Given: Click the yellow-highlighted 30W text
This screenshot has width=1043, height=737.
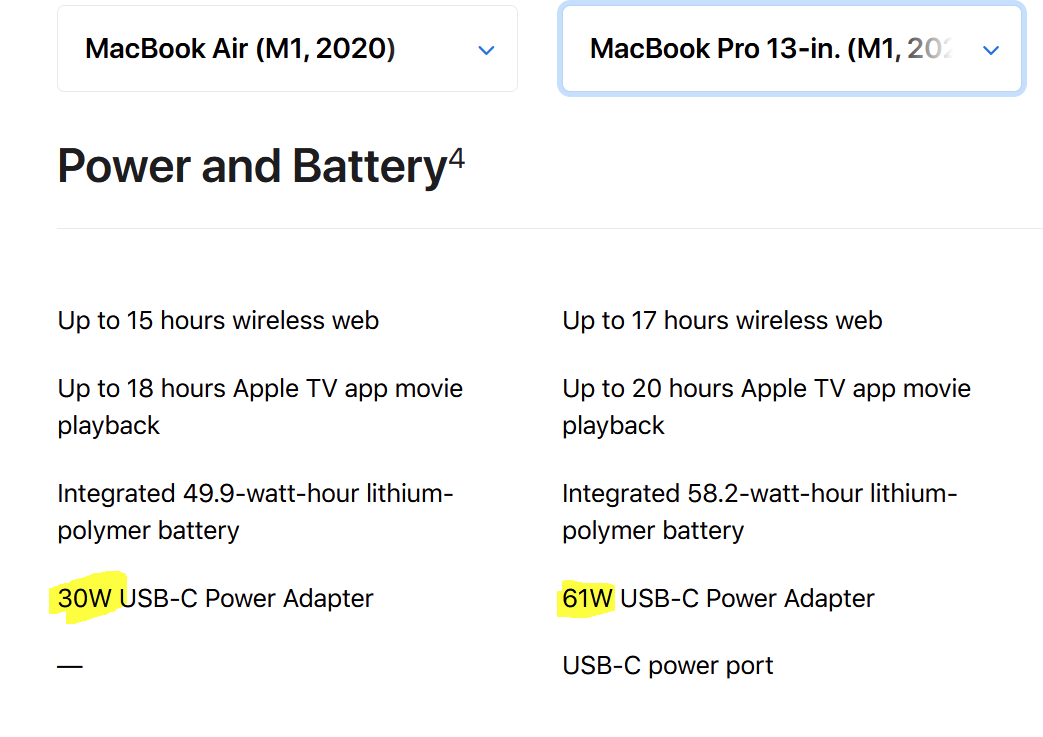Looking at the screenshot, I should [87, 599].
